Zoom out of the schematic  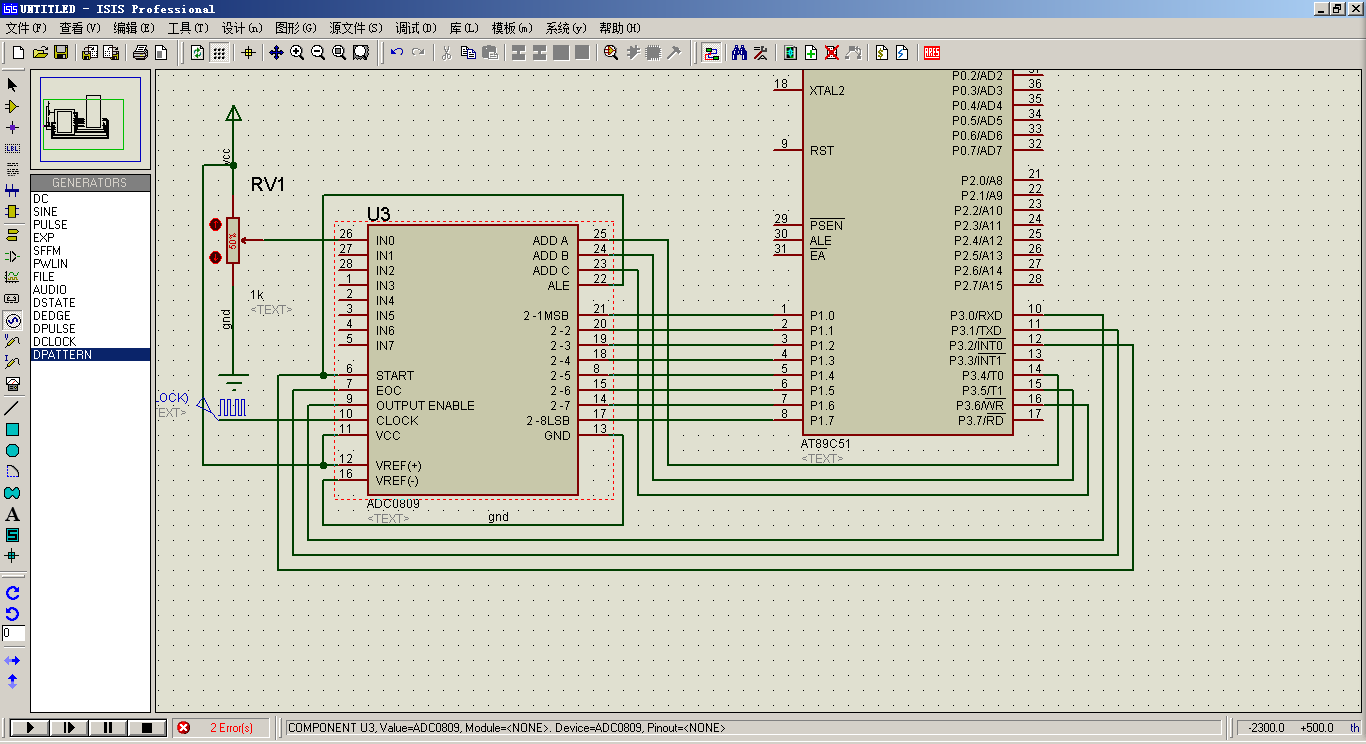pyautogui.click(x=318, y=53)
